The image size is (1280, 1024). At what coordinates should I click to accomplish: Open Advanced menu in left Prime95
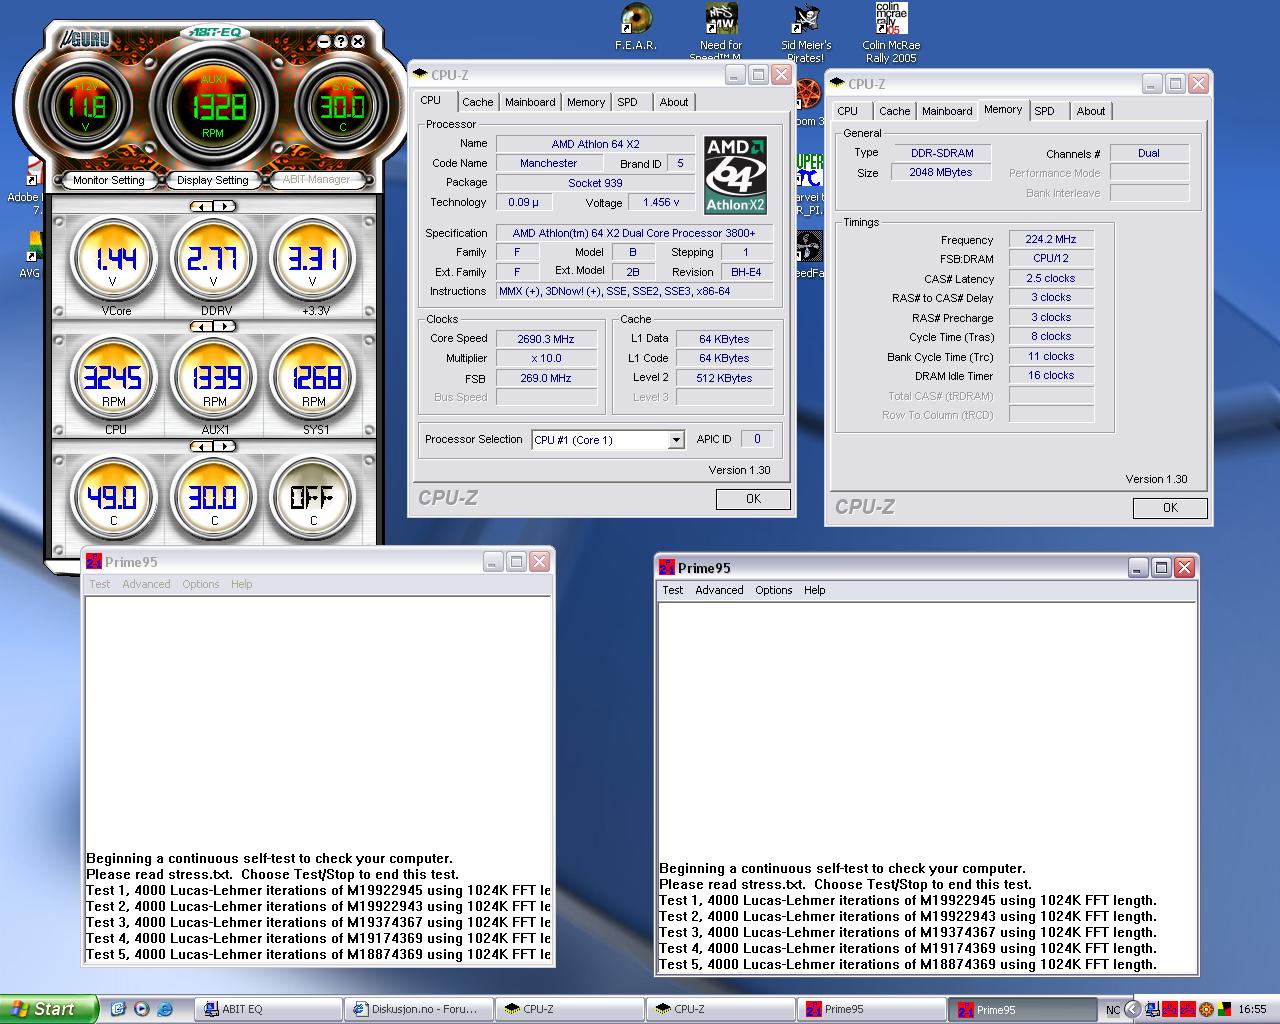(147, 584)
